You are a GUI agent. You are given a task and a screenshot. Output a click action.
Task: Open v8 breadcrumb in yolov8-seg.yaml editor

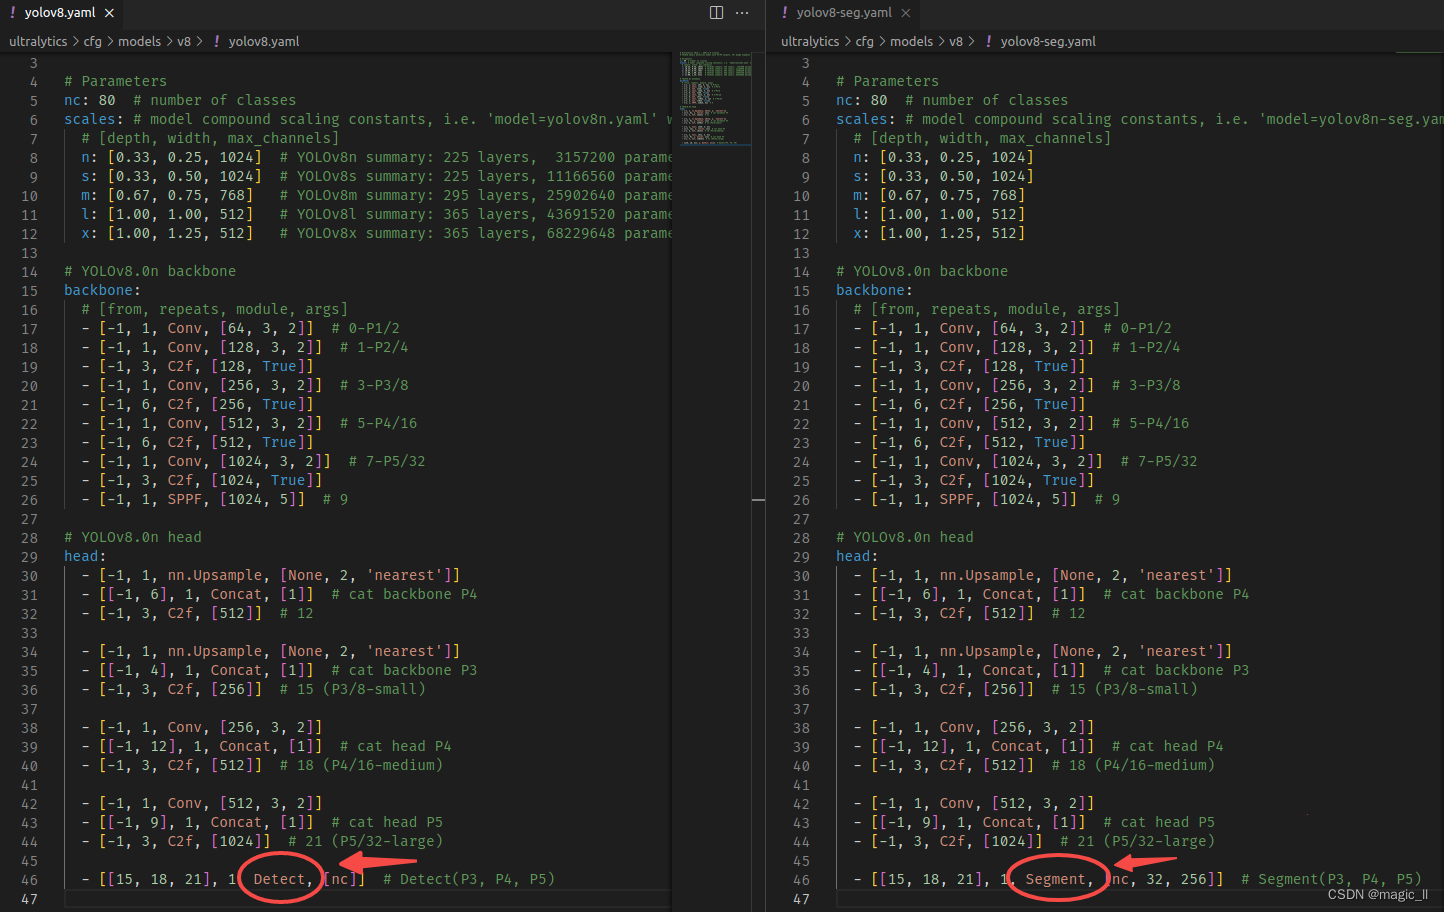tap(956, 42)
